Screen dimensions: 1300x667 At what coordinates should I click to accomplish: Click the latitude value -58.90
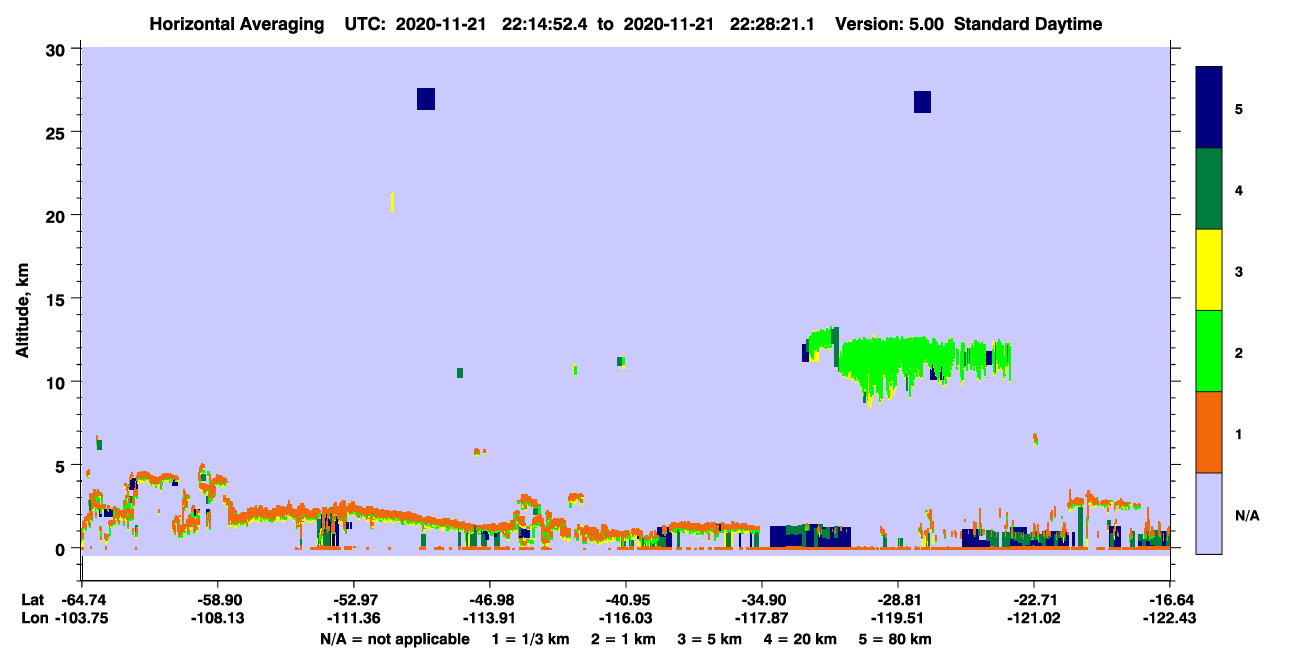(x=218, y=600)
